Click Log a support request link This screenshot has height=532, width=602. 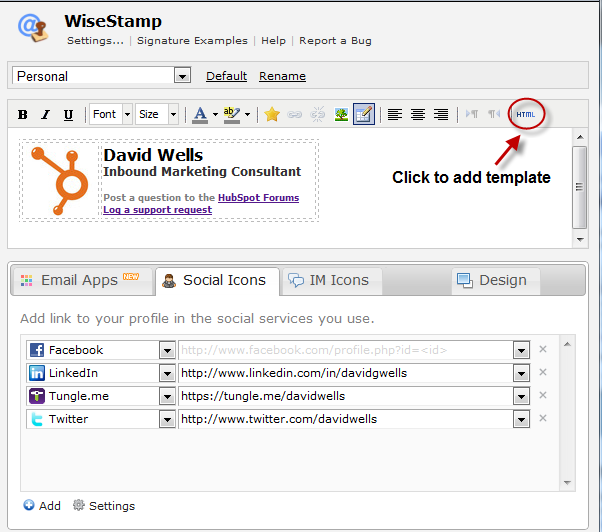coord(157,210)
